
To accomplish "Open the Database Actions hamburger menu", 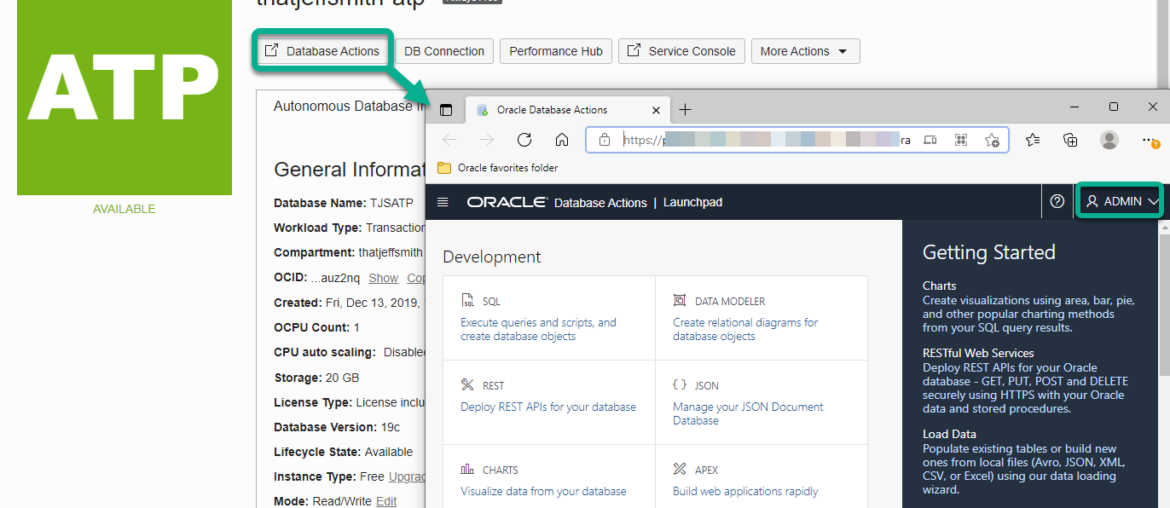I will tap(442, 202).
